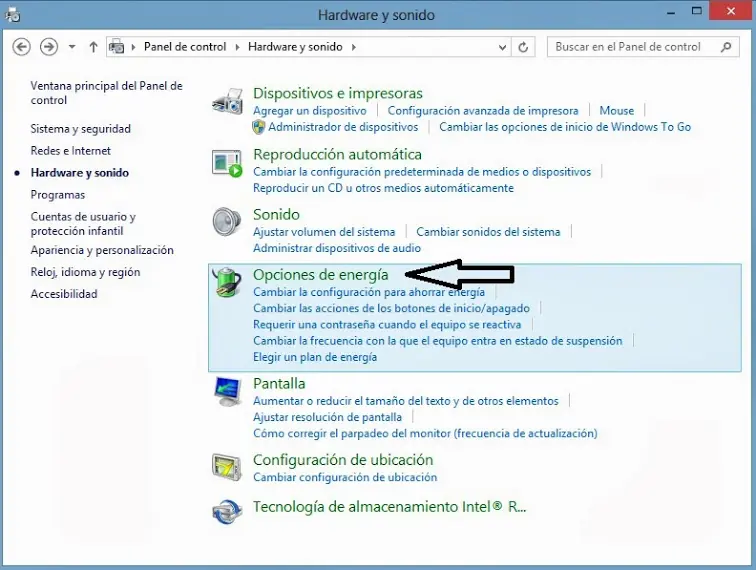The width and height of the screenshot is (756, 570).
Task: Open the Dispositivos e impresoras heading
Action: pos(338,93)
